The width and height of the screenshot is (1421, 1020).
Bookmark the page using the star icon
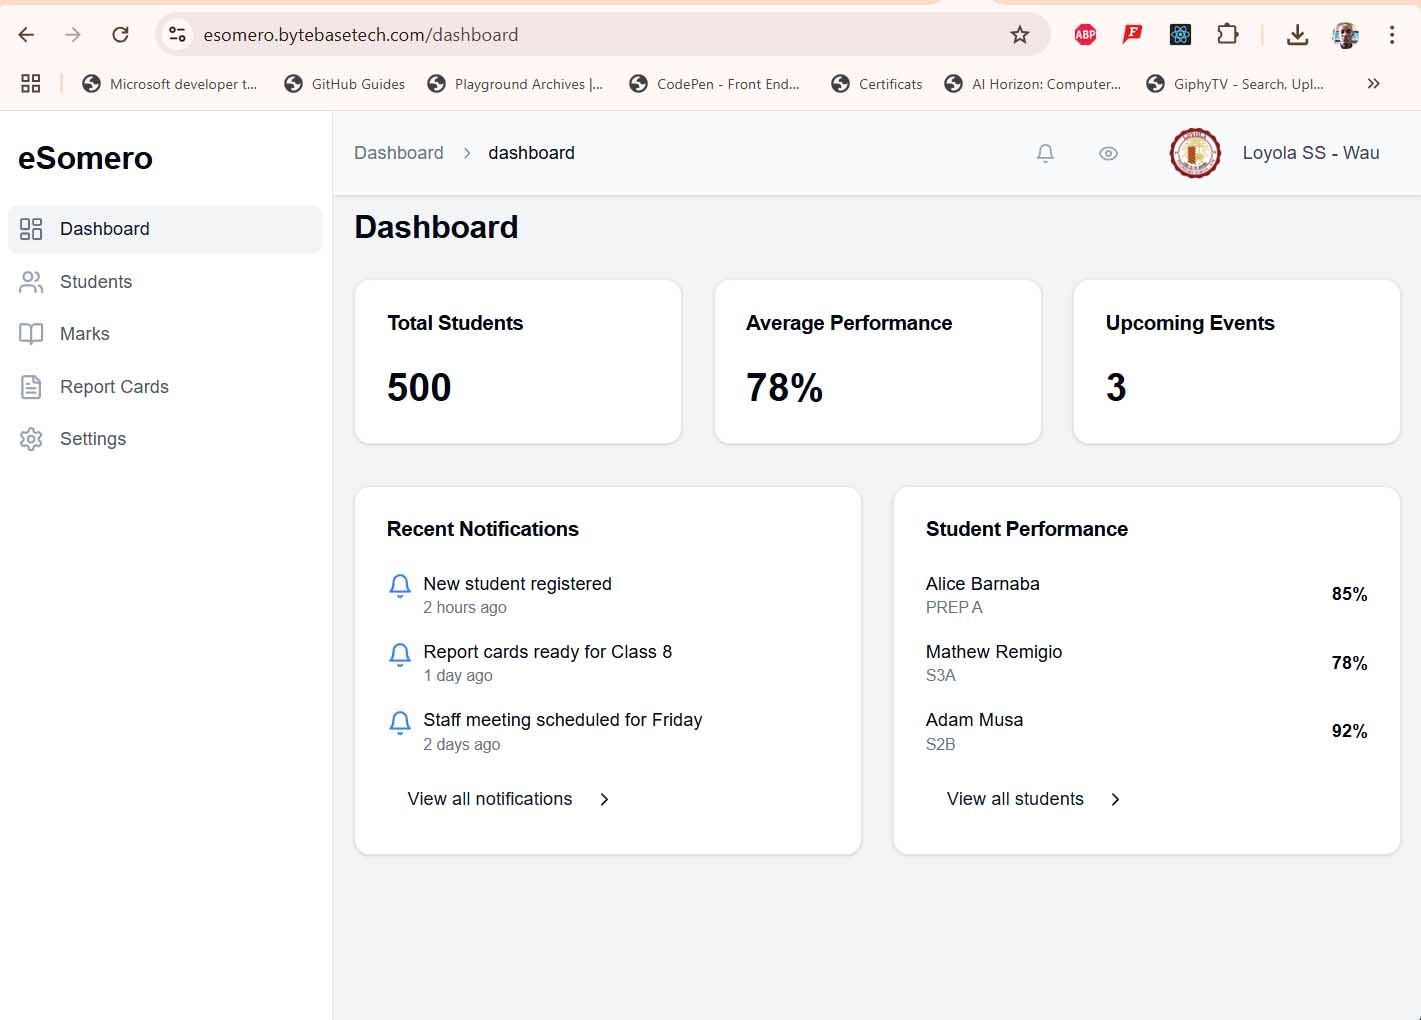[x=1019, y=34]
